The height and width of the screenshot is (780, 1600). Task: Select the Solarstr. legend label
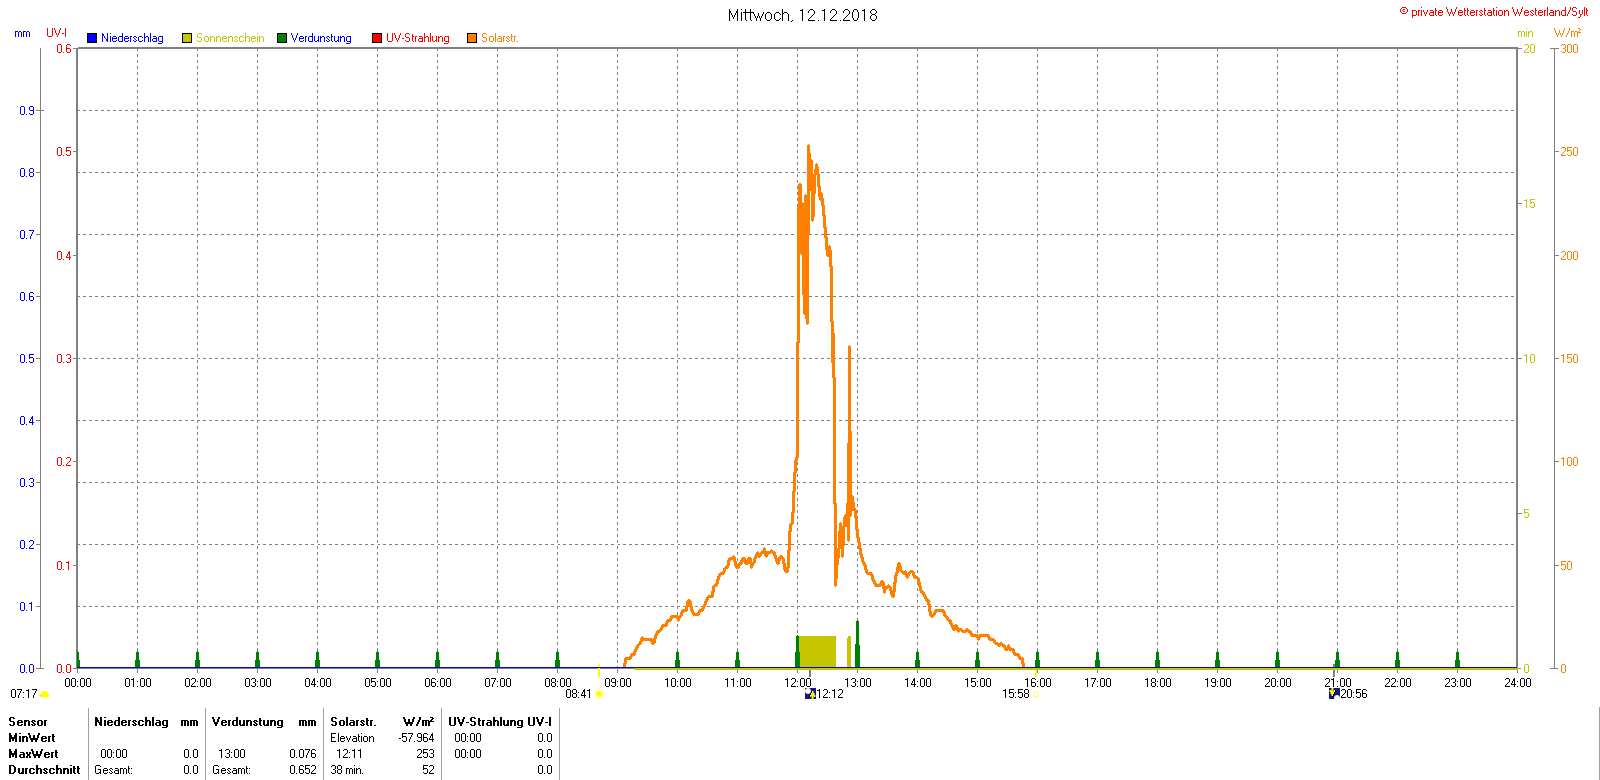(500, 38)
